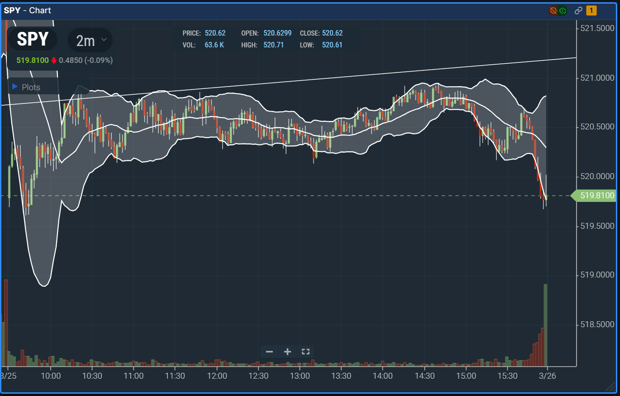Click the 521.0000 price axis label
This screenshot has width=620, height=396.
597,78
